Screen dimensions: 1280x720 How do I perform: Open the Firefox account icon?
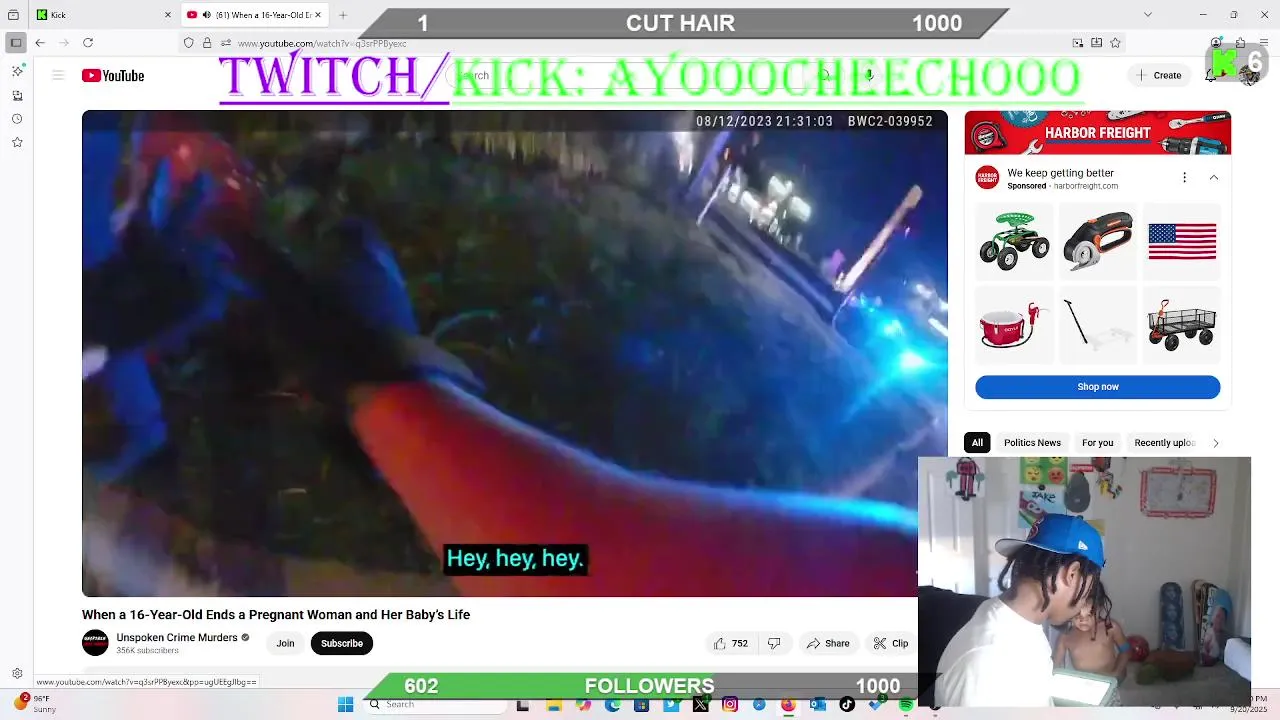click(x=1216, y=43)
